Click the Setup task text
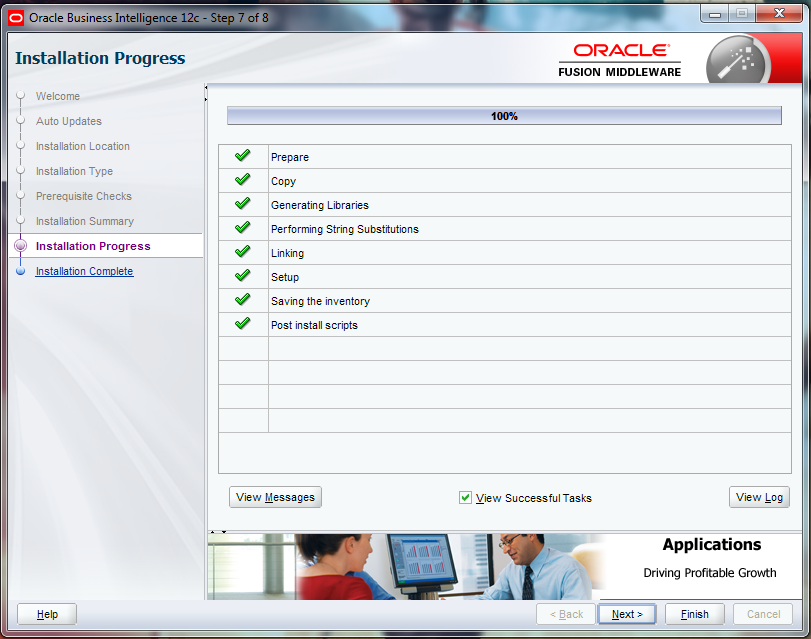 [x=285, y=277]
